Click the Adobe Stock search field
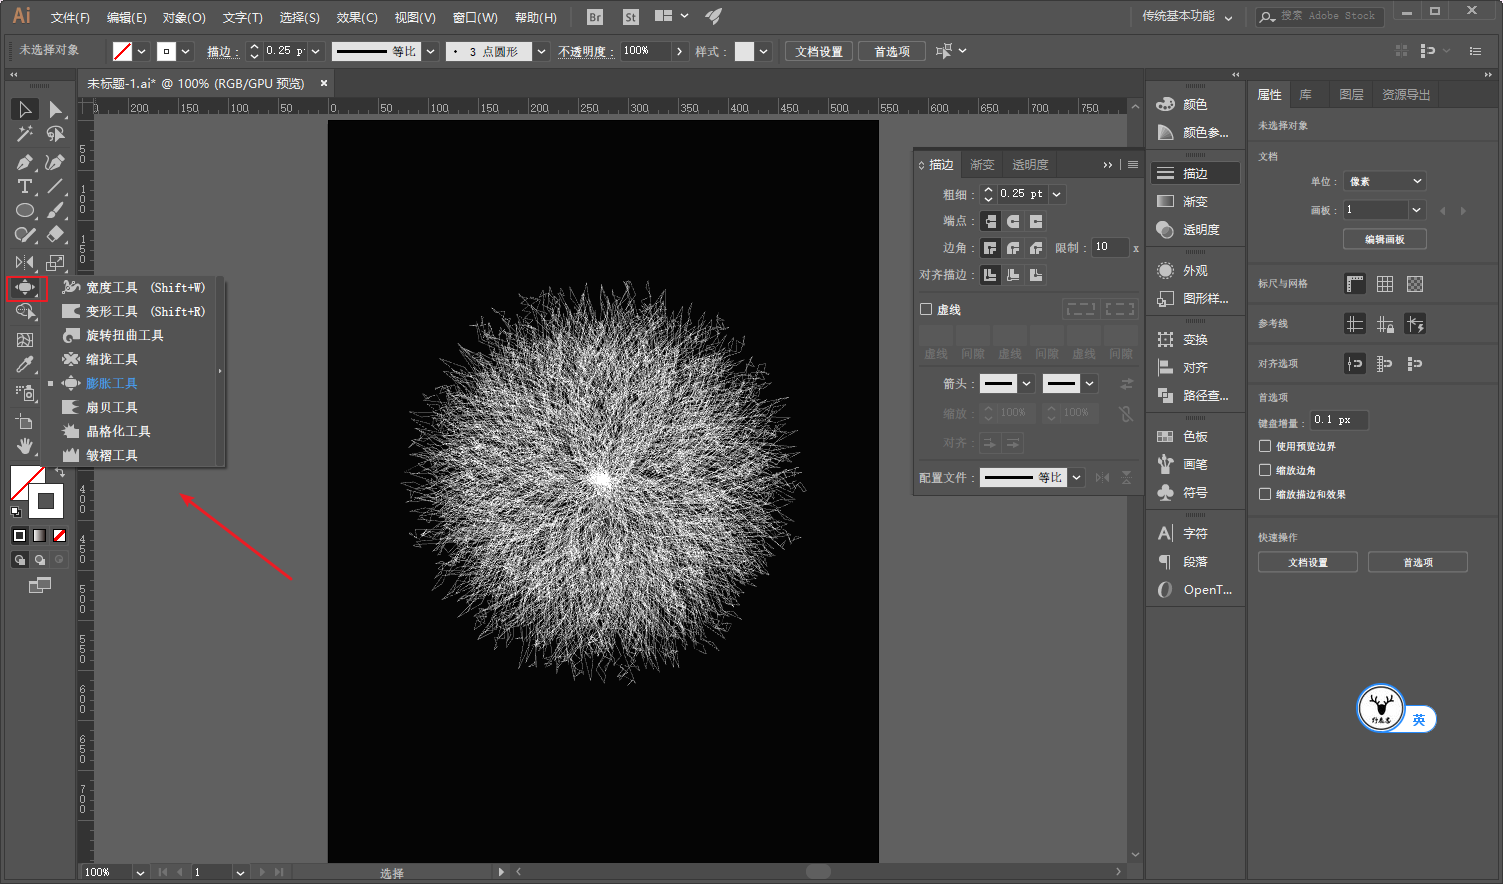Screen dimensions: 1503x884 [x=1320, y=16]
